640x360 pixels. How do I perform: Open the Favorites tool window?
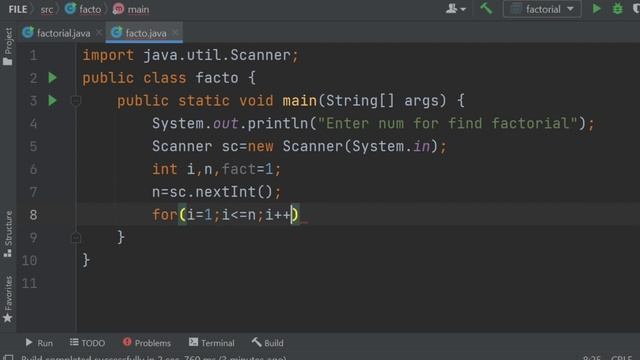[8, 299]
